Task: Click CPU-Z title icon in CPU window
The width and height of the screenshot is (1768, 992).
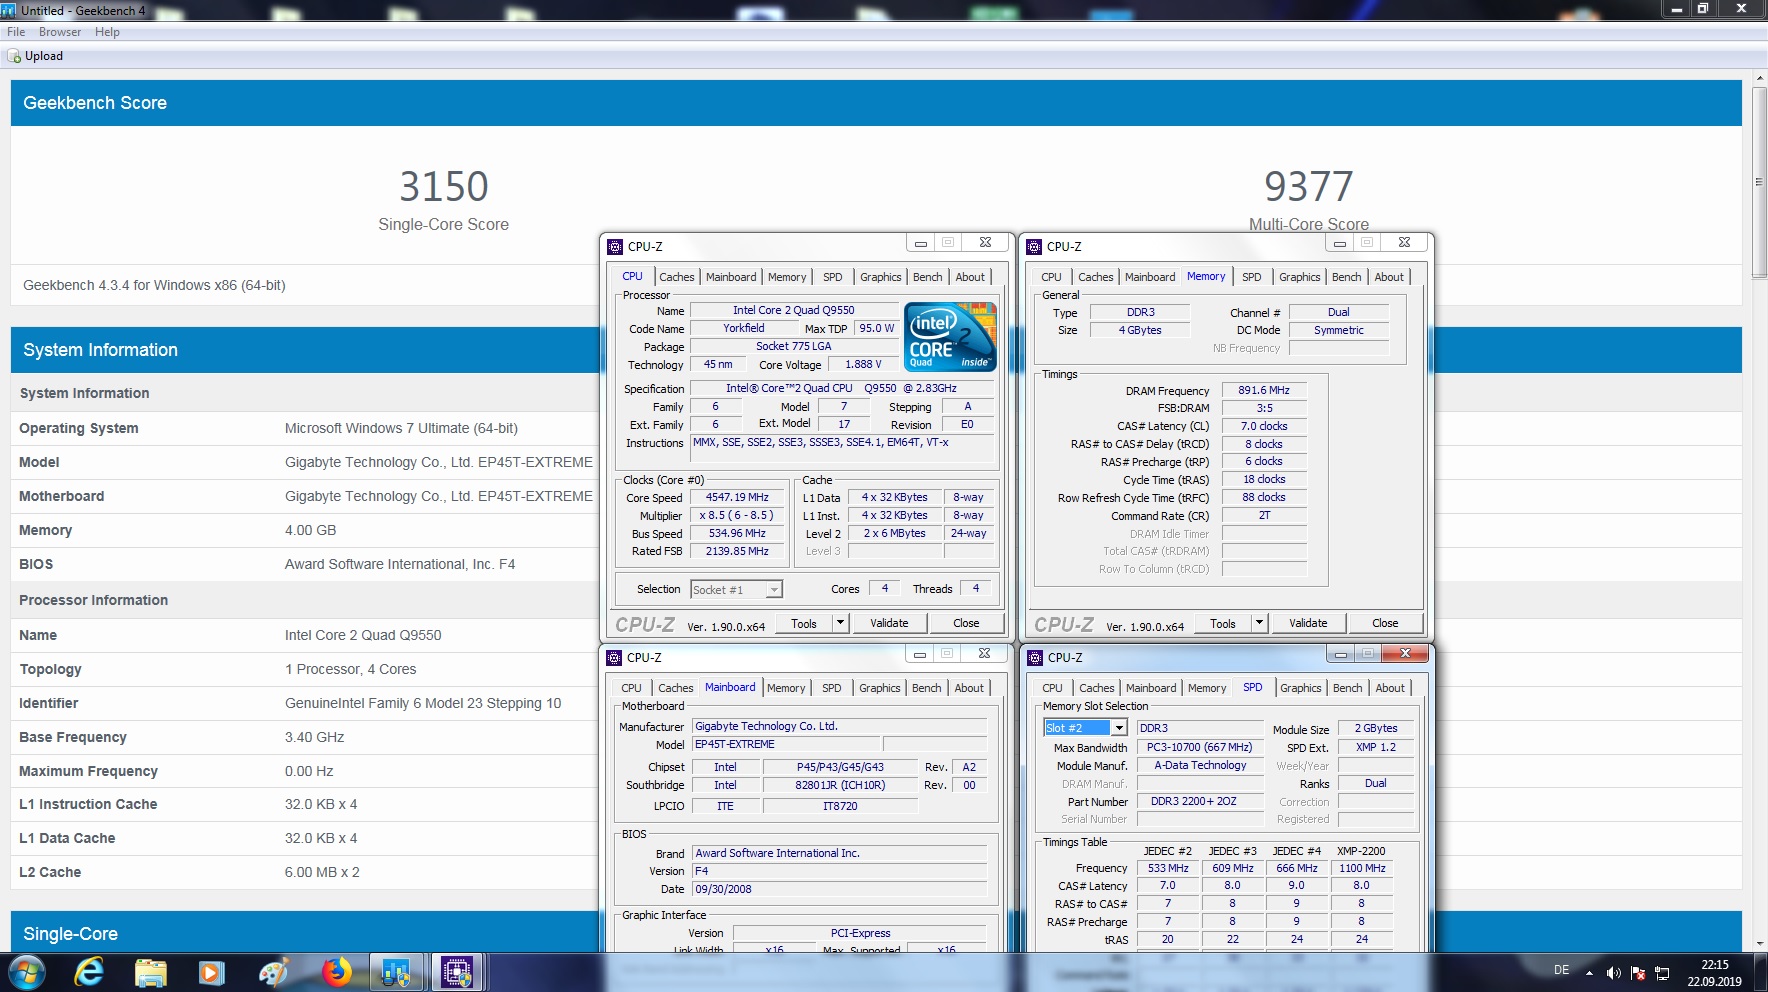Action: coord(615,246)
